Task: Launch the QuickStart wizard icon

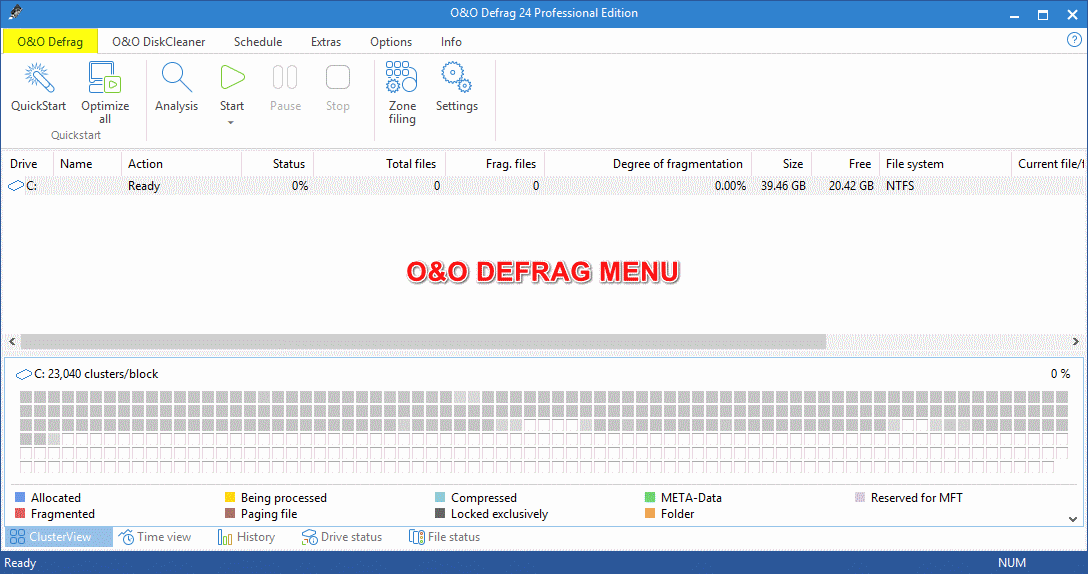Action: click(39, 78)
